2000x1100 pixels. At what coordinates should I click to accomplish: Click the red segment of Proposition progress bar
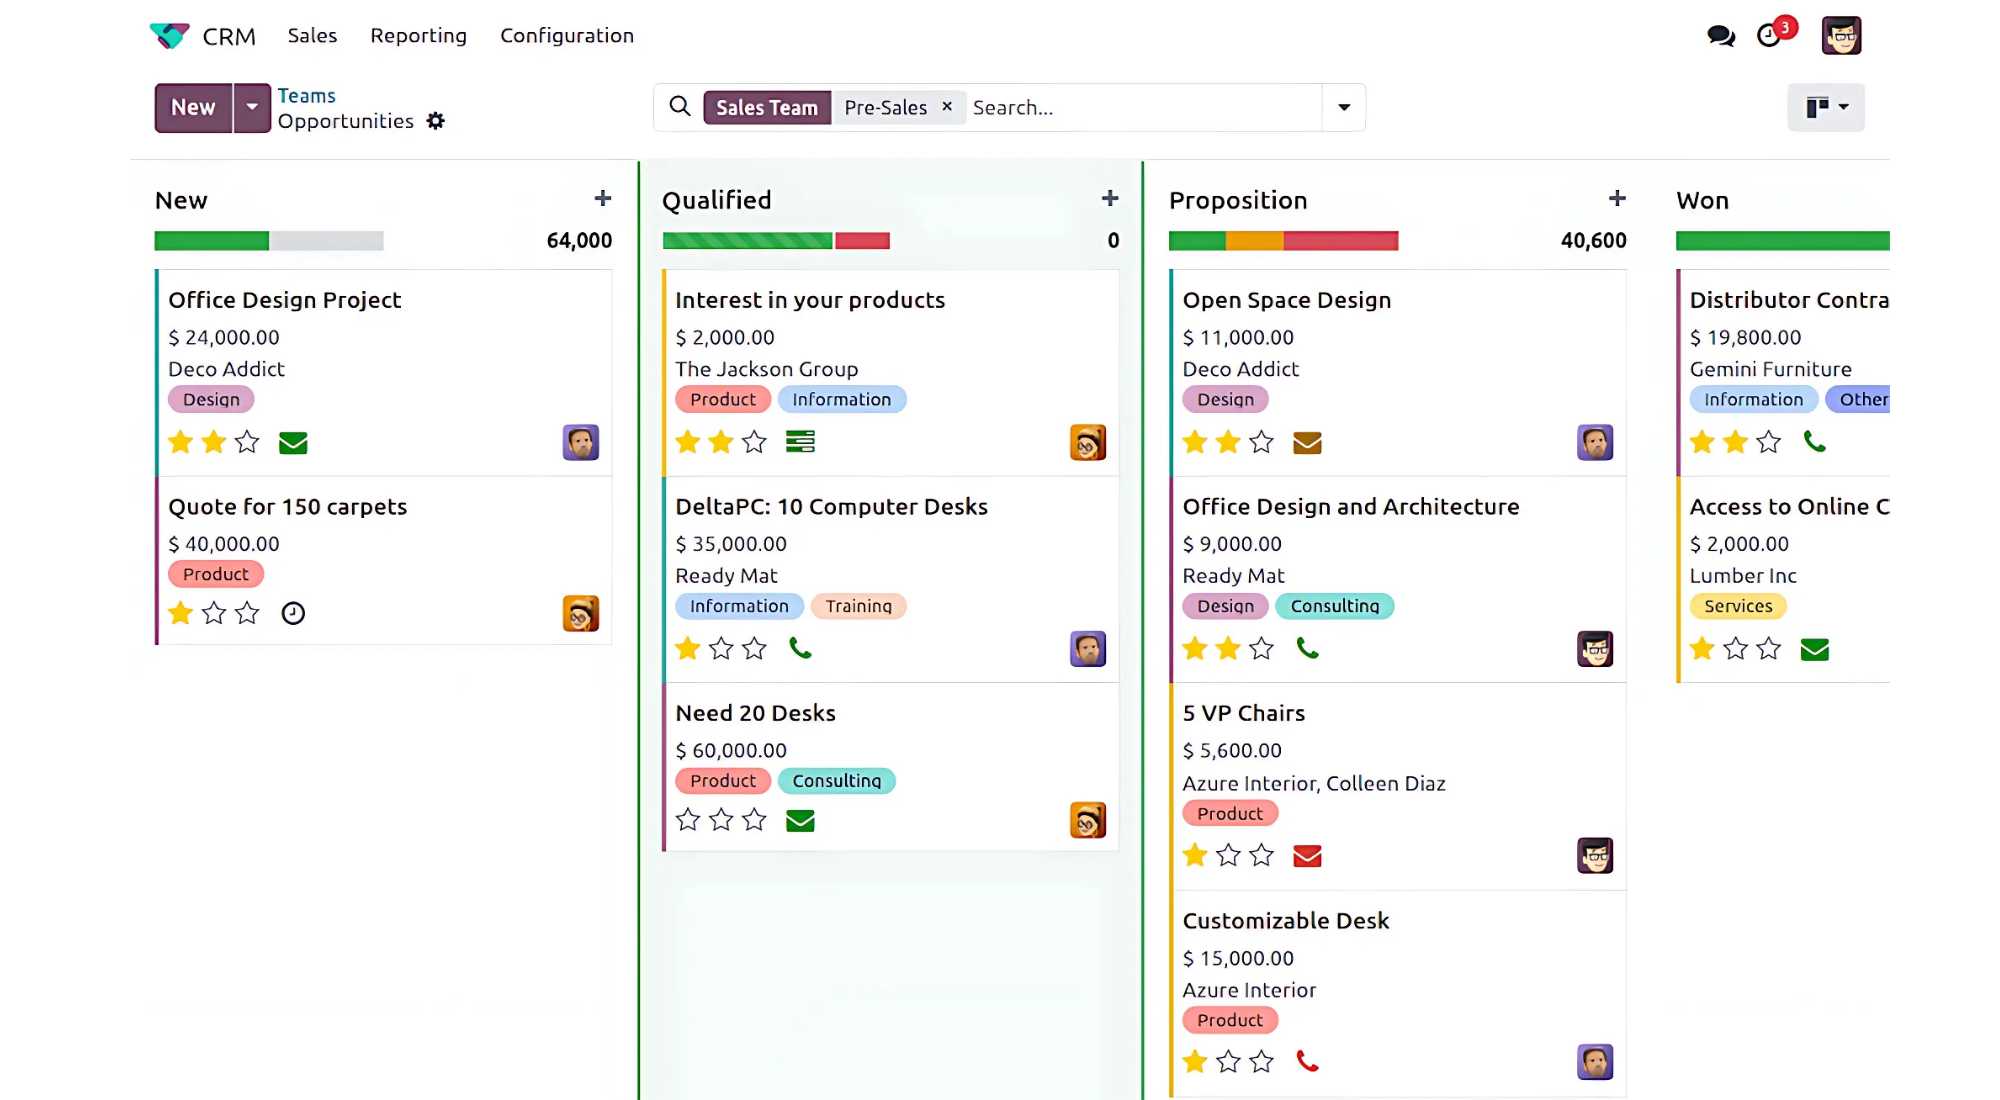(x=1340, y=241)
